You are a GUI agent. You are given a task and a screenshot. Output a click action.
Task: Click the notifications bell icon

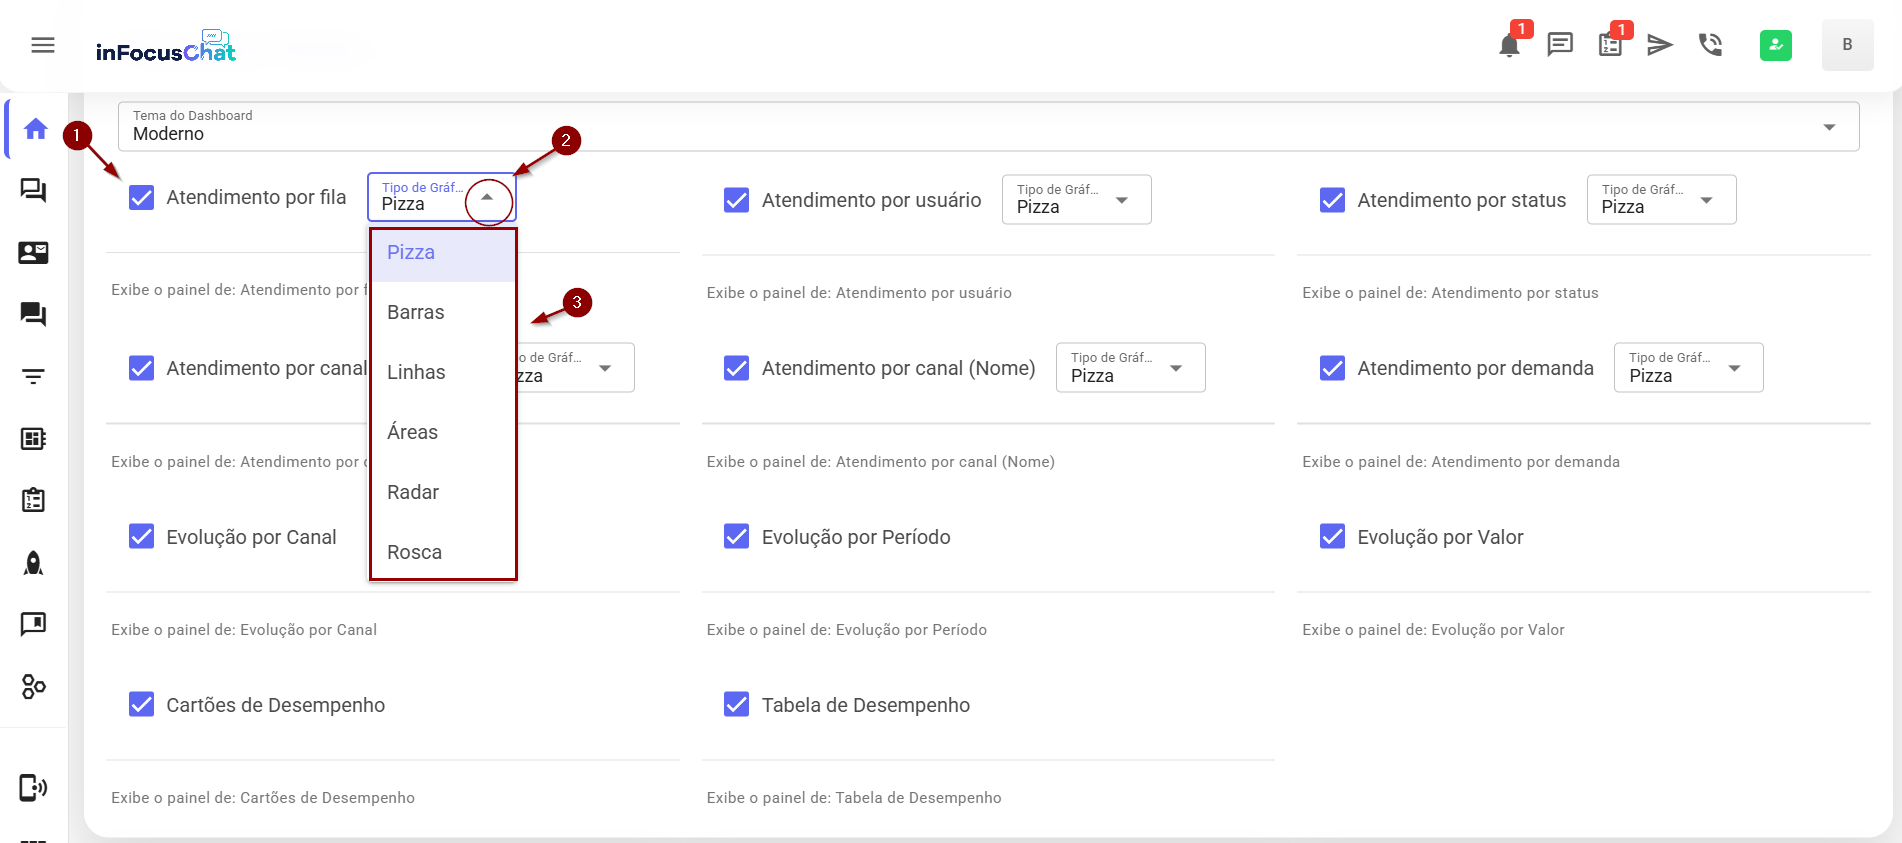[1509, 45]
